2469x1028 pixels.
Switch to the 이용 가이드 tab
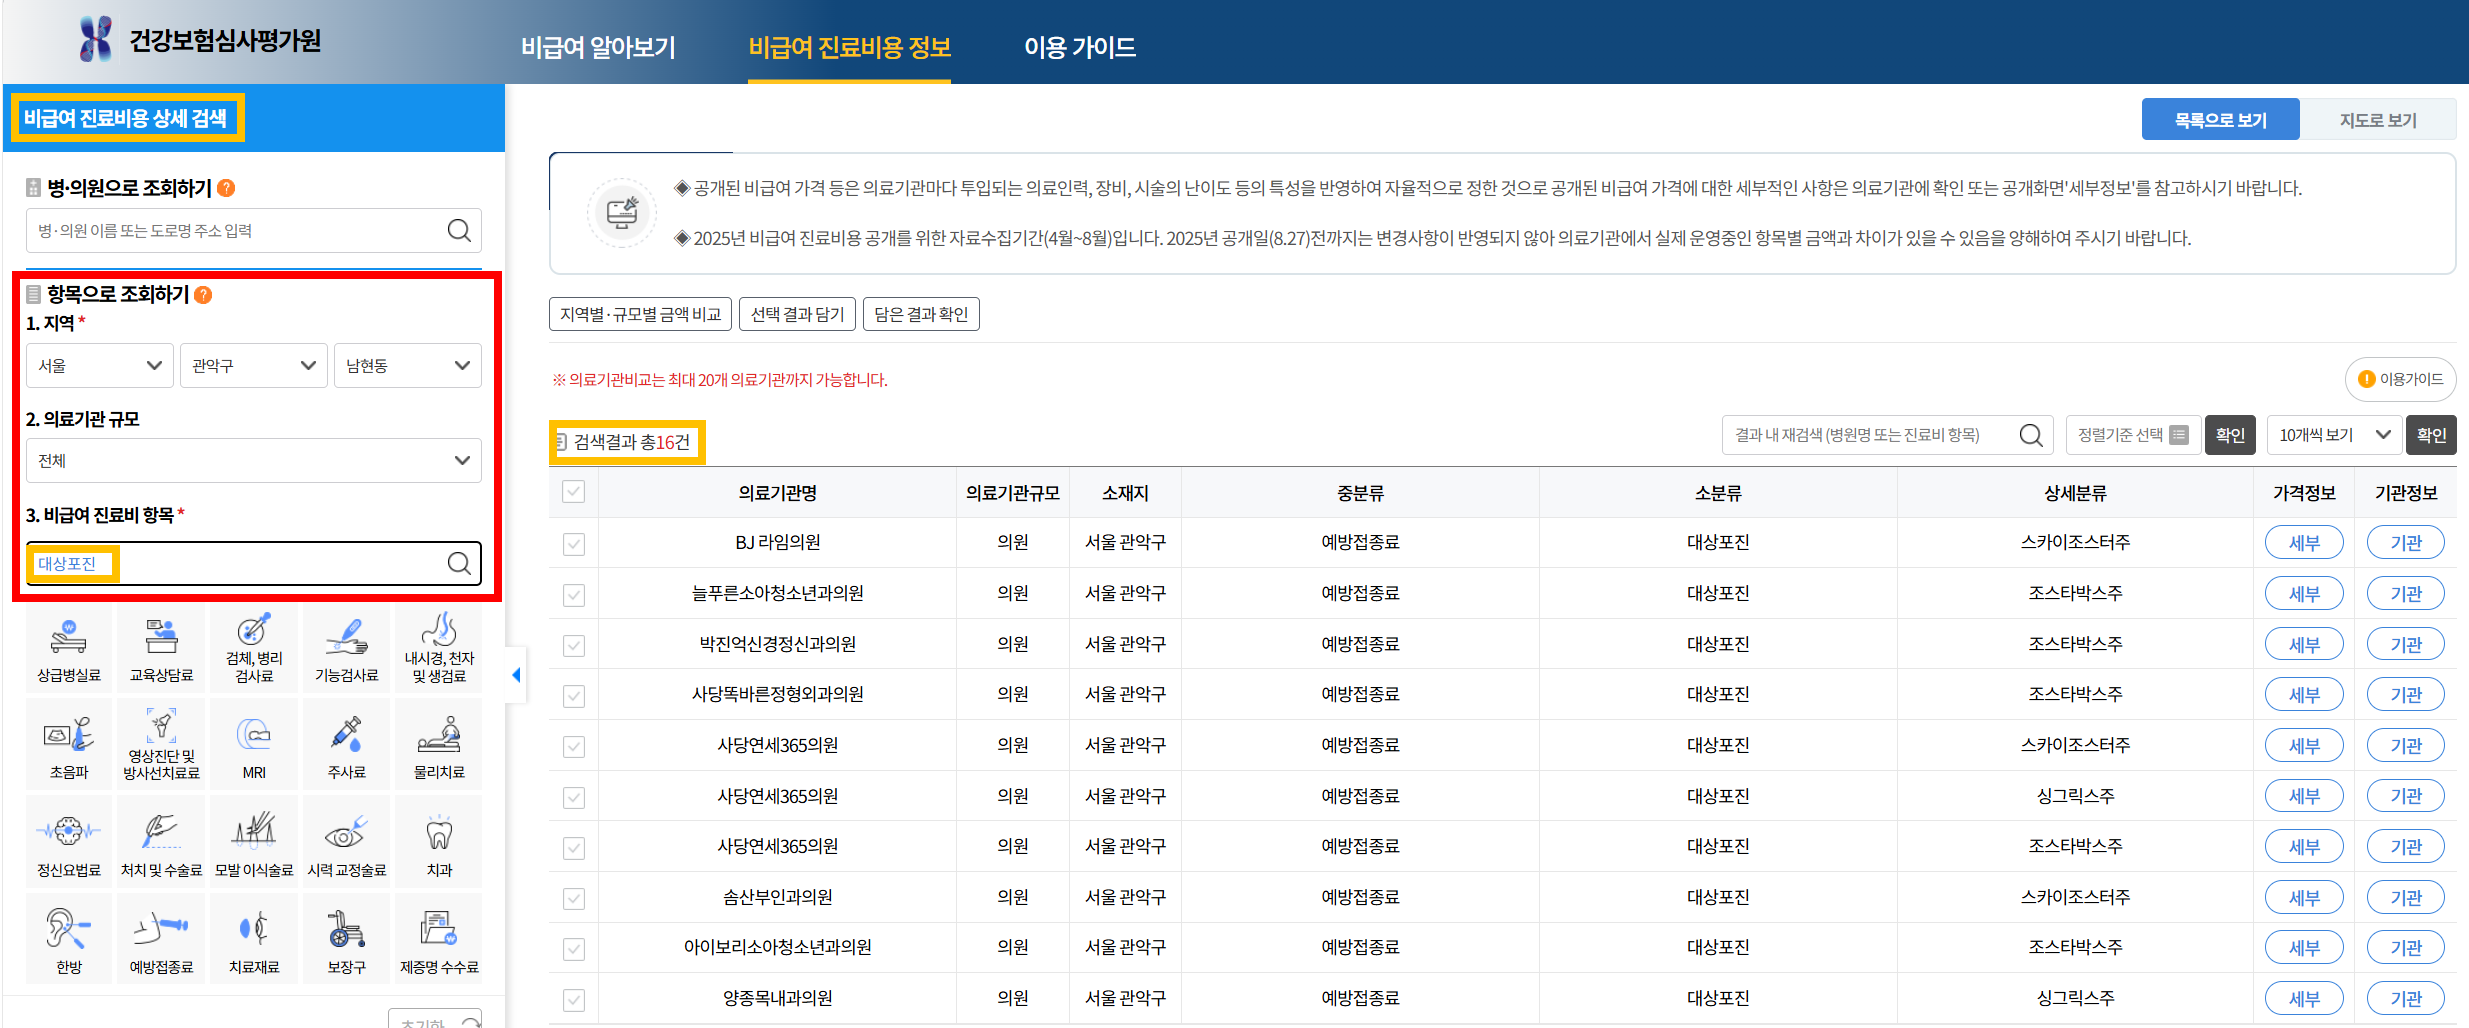(x=1078, y=46)
